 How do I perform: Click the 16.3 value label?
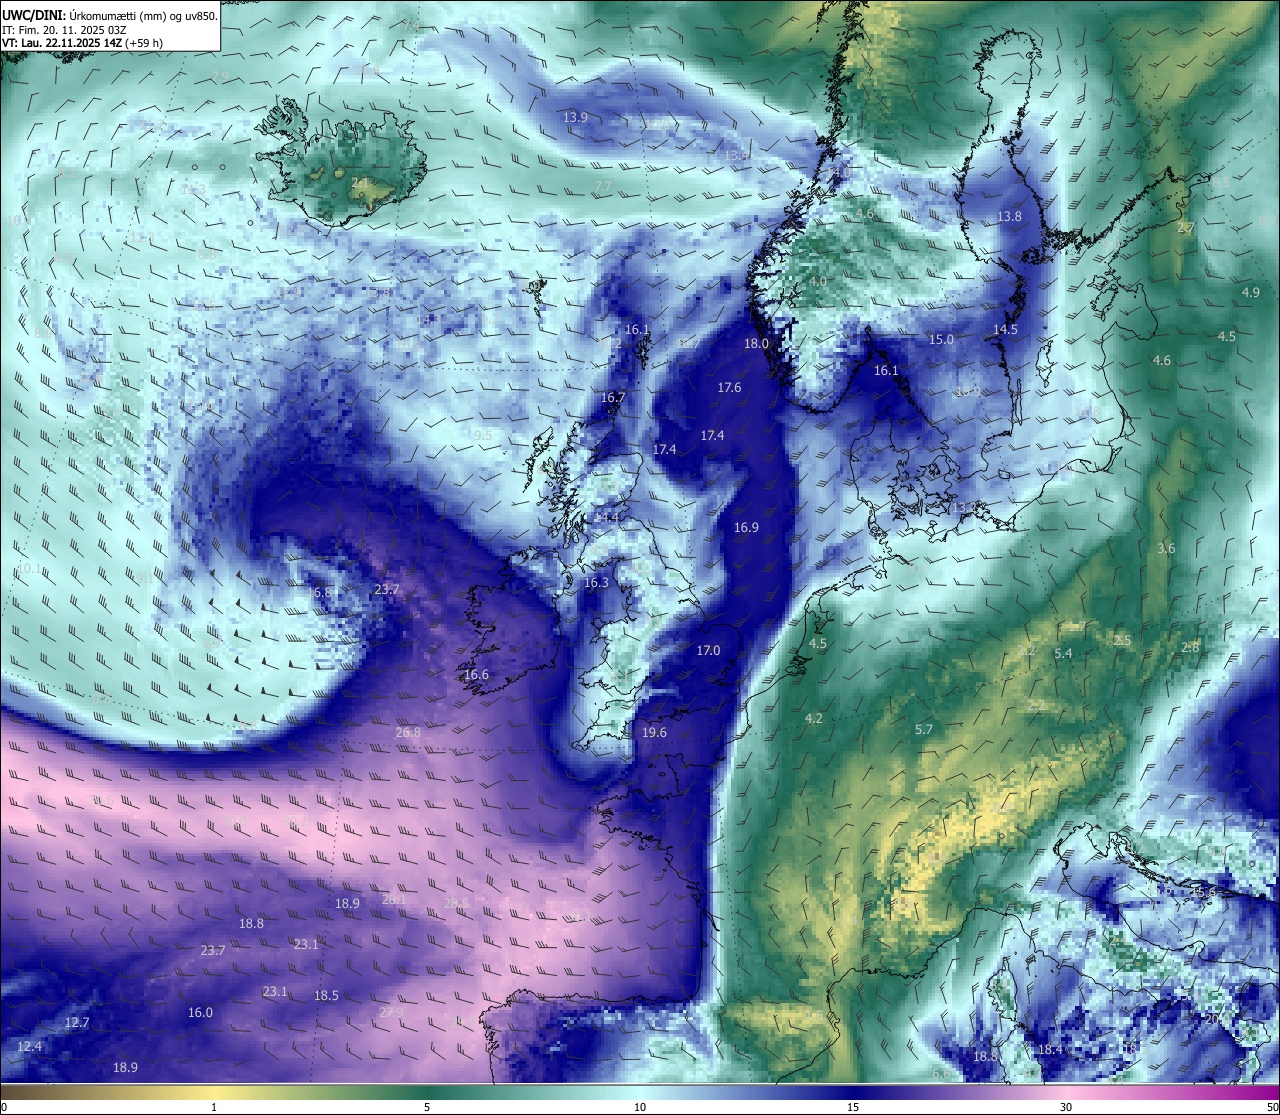(x=596, y=582)
